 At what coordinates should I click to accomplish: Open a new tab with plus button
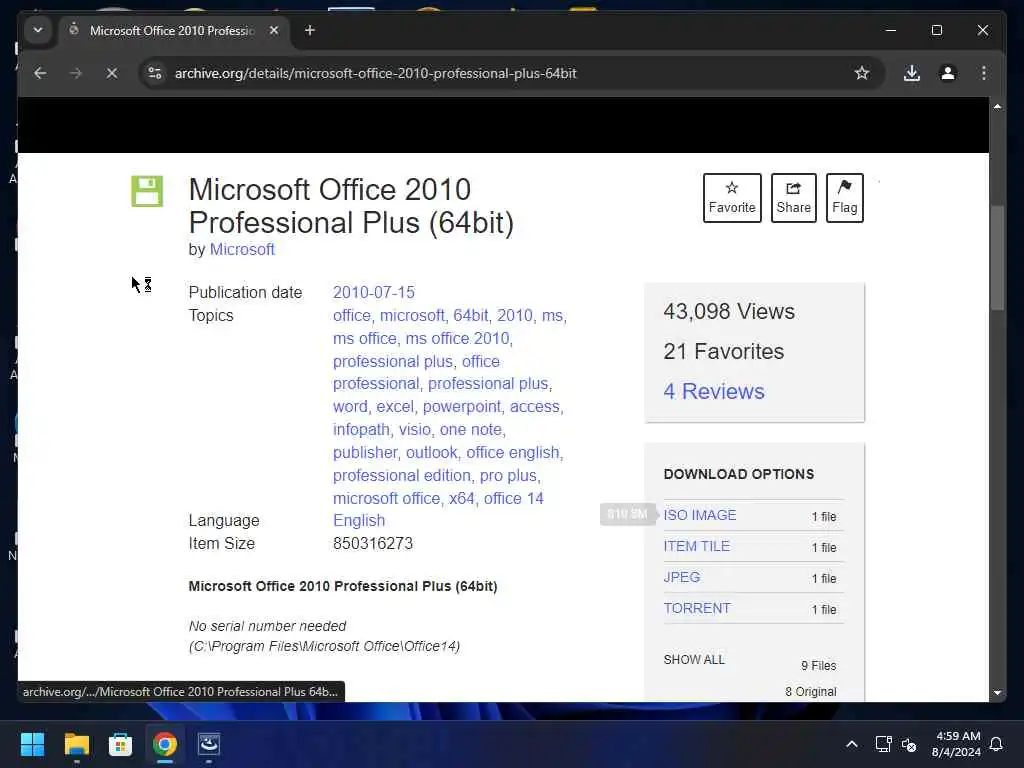(310, 30)
